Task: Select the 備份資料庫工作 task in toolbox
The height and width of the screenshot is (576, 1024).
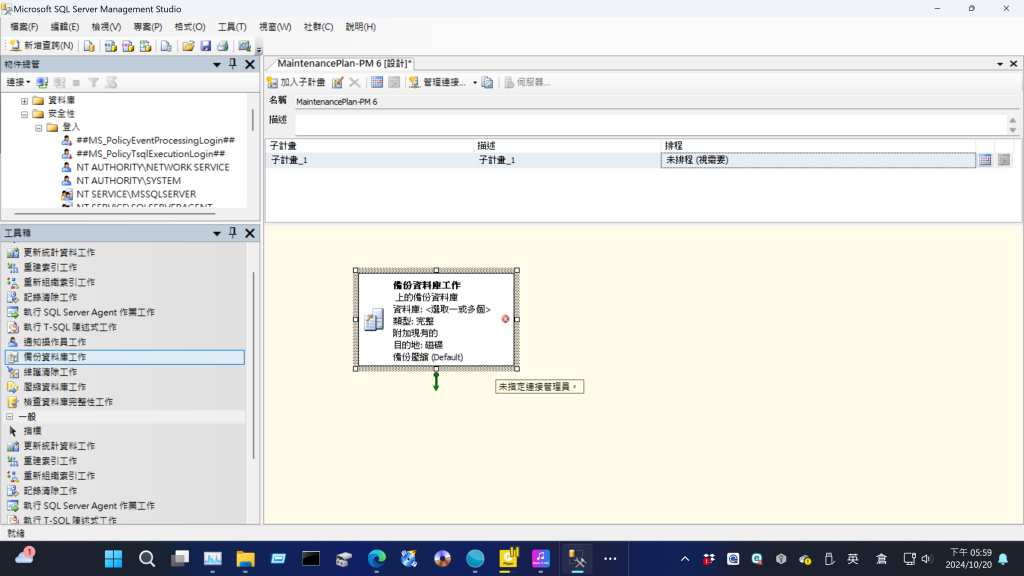Action: pyautogui.click(x=55, y=357)
